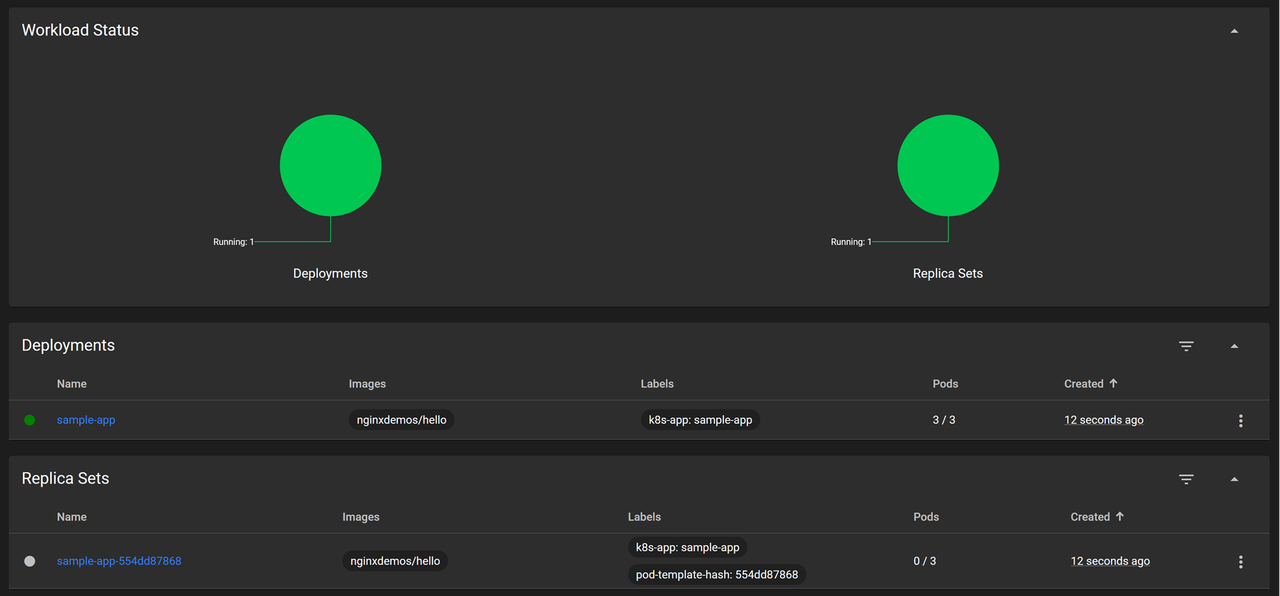This screenshot has width=1280, height=596.
Task: Click the pod-template-hash label chip
Action: 717,575
